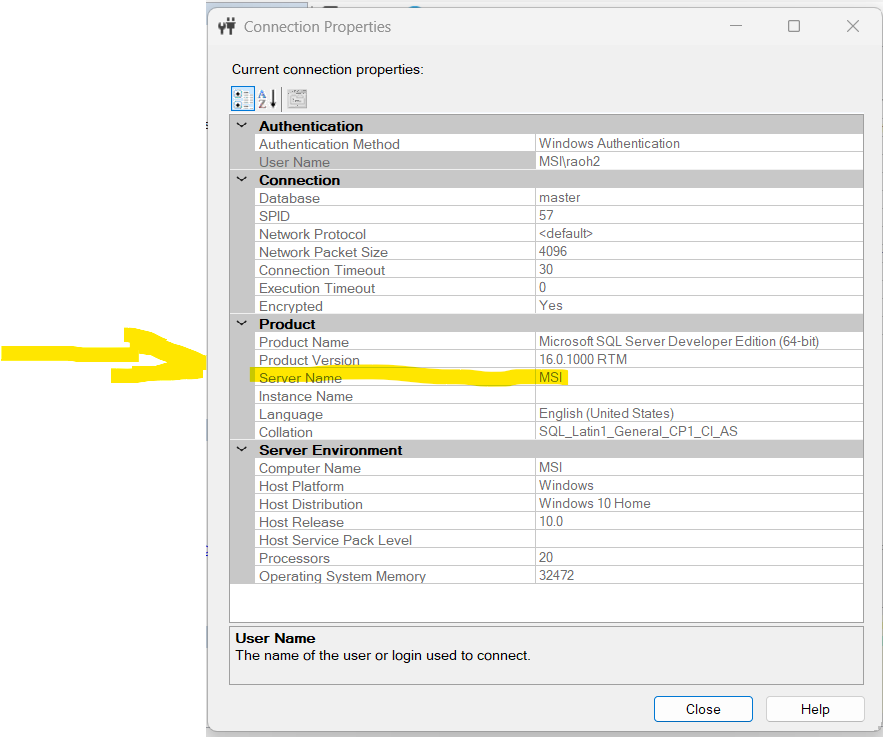Maximize the Connection Properties window
The width and height of the screenshot is (883, 737).
pyautogui.click(x=794, y=27)
